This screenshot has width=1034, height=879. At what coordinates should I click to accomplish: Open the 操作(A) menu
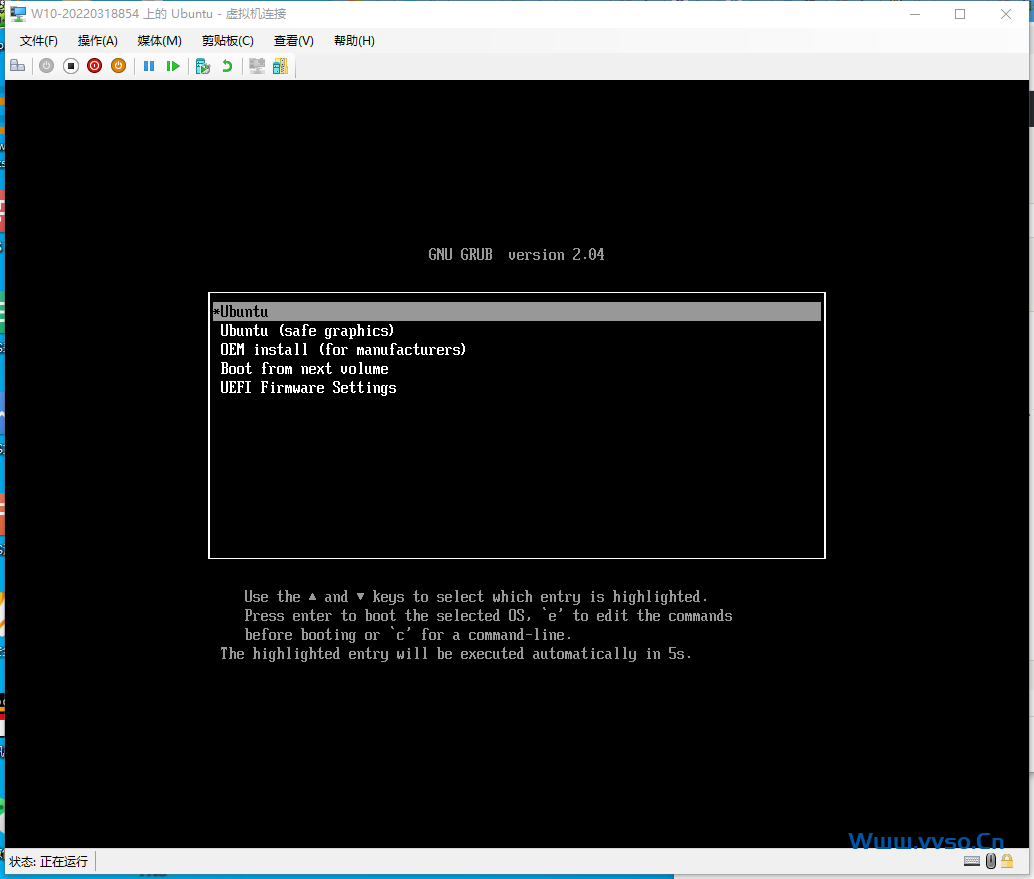click(98, 41)
